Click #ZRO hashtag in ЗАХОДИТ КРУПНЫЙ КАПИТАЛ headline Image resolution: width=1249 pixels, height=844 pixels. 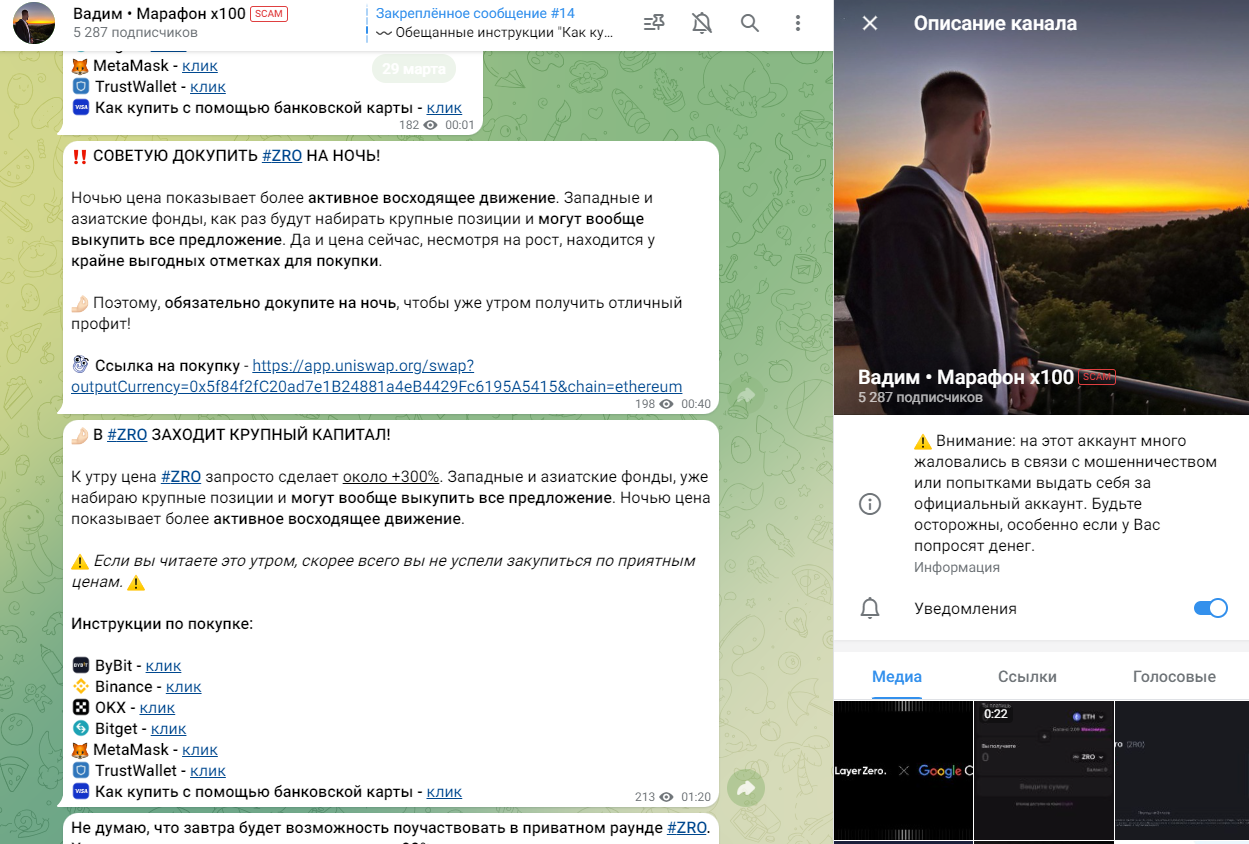click(127, 435)
